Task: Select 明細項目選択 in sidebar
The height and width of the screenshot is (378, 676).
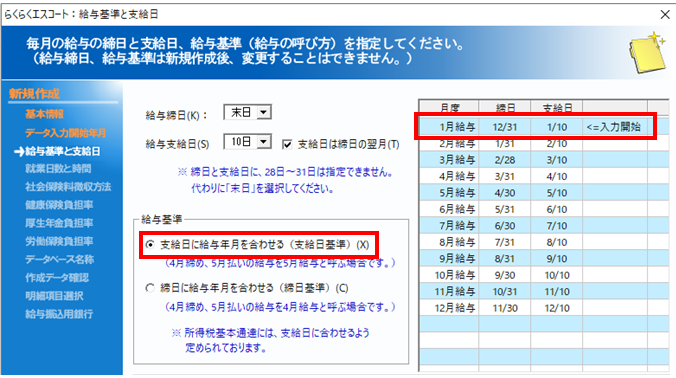Action: tap(54, 296)
